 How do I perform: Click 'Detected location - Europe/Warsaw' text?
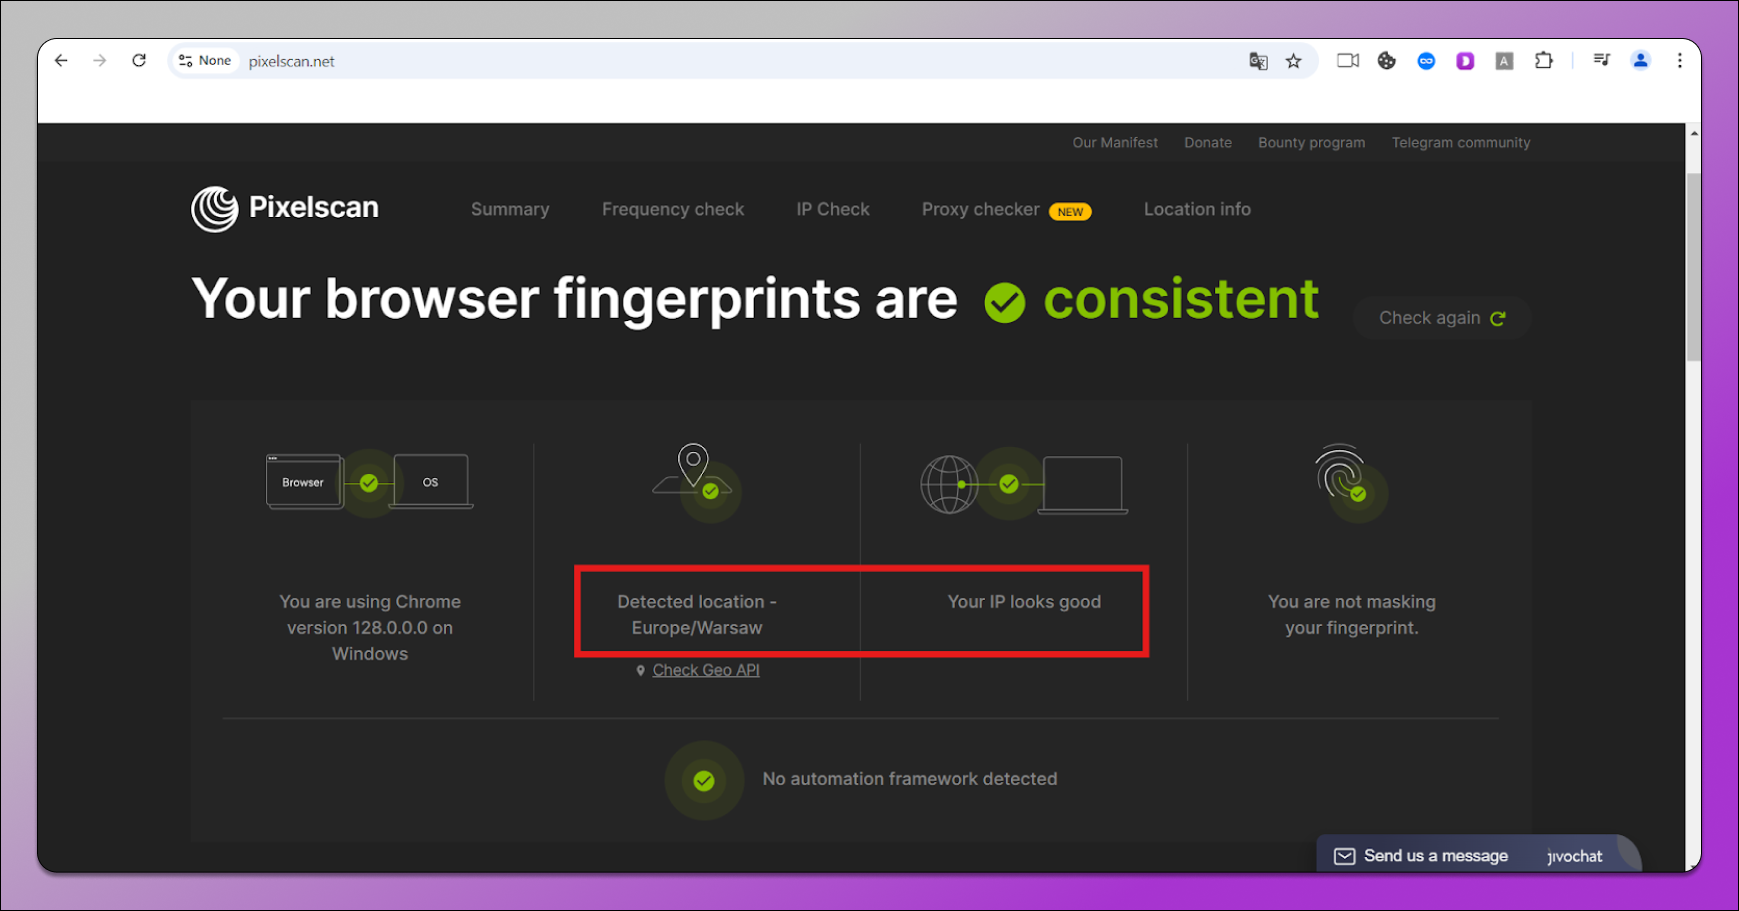click(697, 615)
